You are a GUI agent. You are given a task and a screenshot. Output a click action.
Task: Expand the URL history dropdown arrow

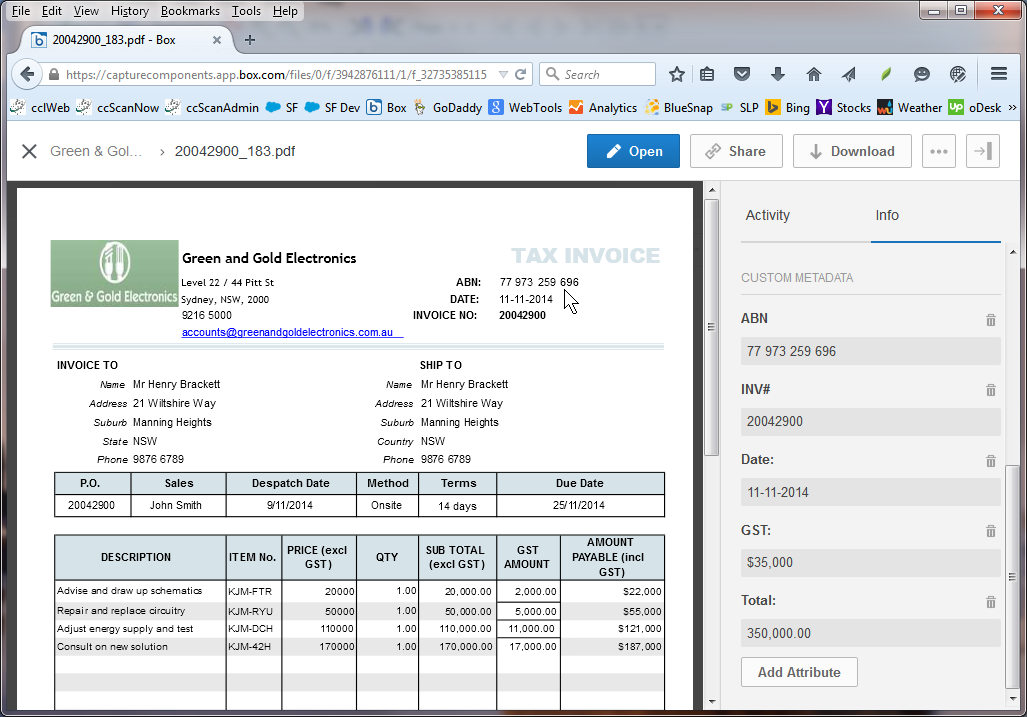503,75
